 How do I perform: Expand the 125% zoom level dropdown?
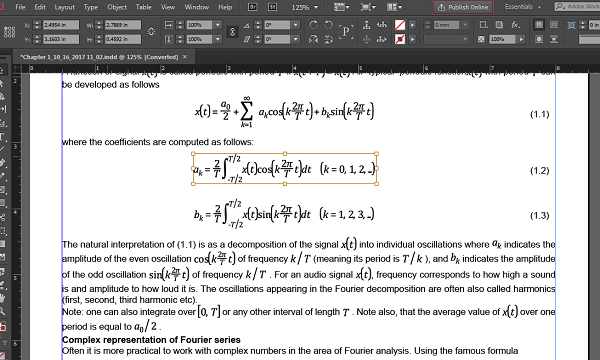click(x=316, y=7)
